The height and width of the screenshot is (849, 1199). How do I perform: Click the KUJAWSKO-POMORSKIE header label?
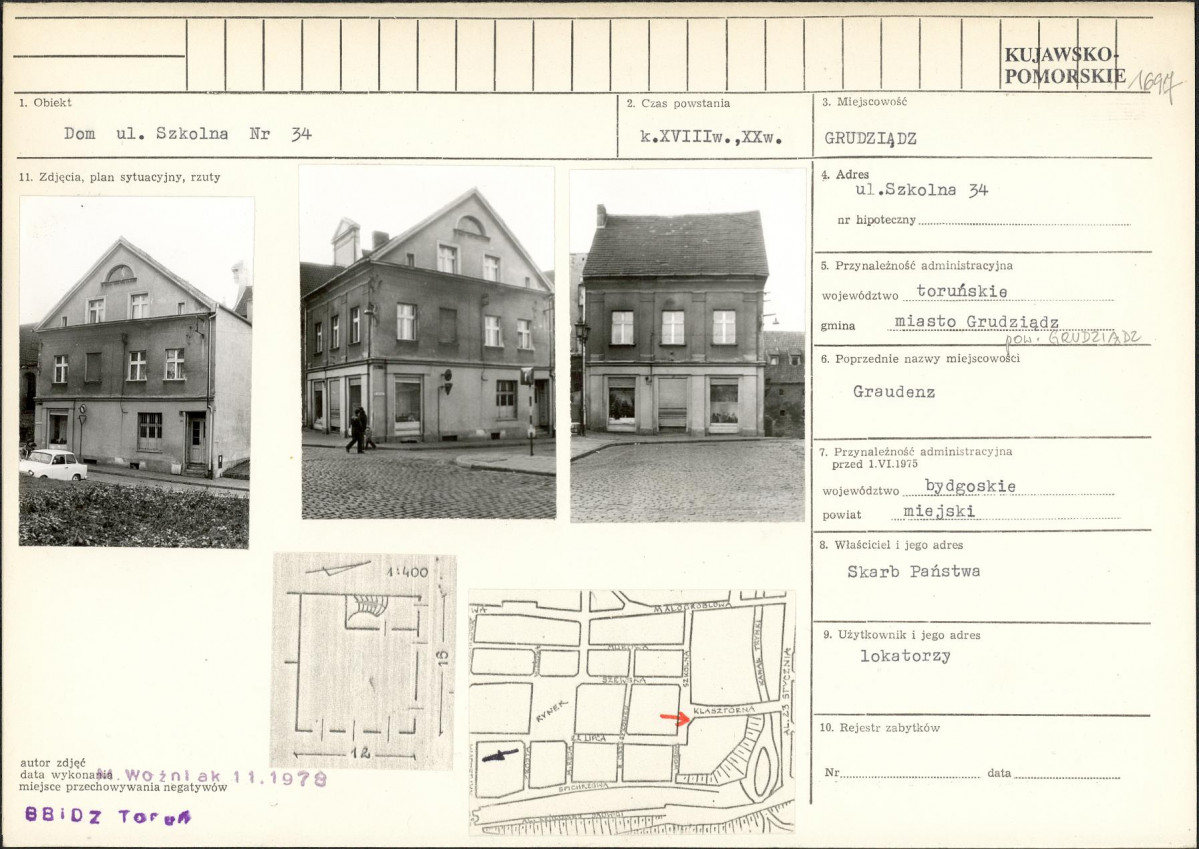[x=1064, y=65]
